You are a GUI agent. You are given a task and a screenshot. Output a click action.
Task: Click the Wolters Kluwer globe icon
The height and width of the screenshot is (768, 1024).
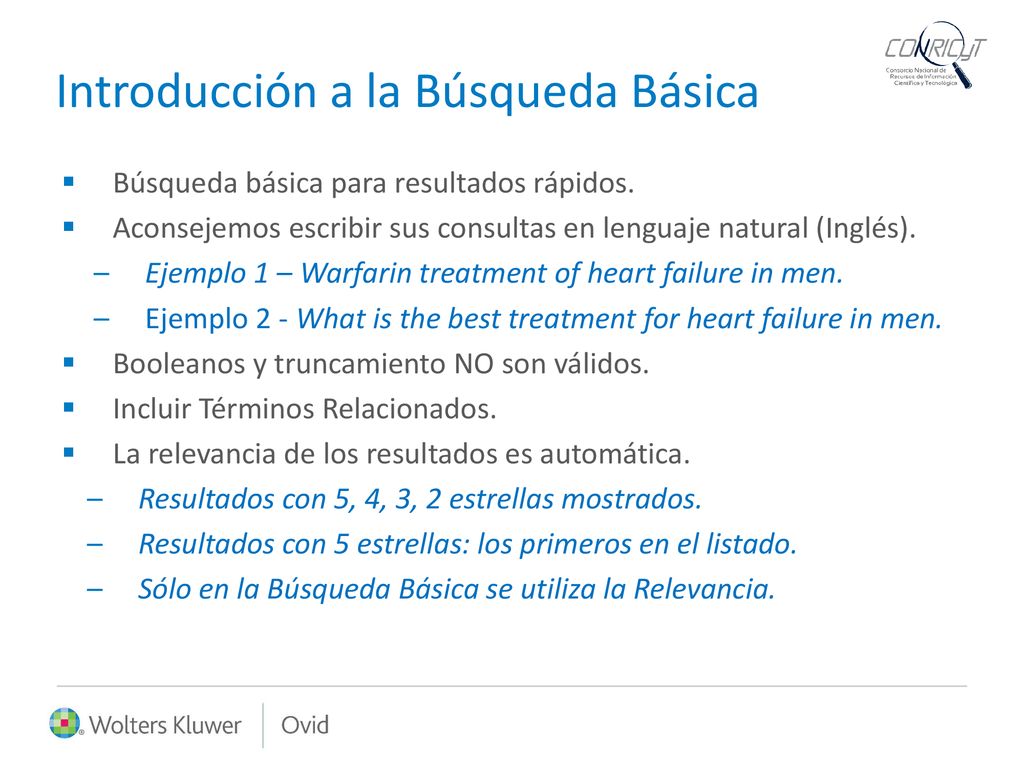pyautogui.click(x=65, y=724)
